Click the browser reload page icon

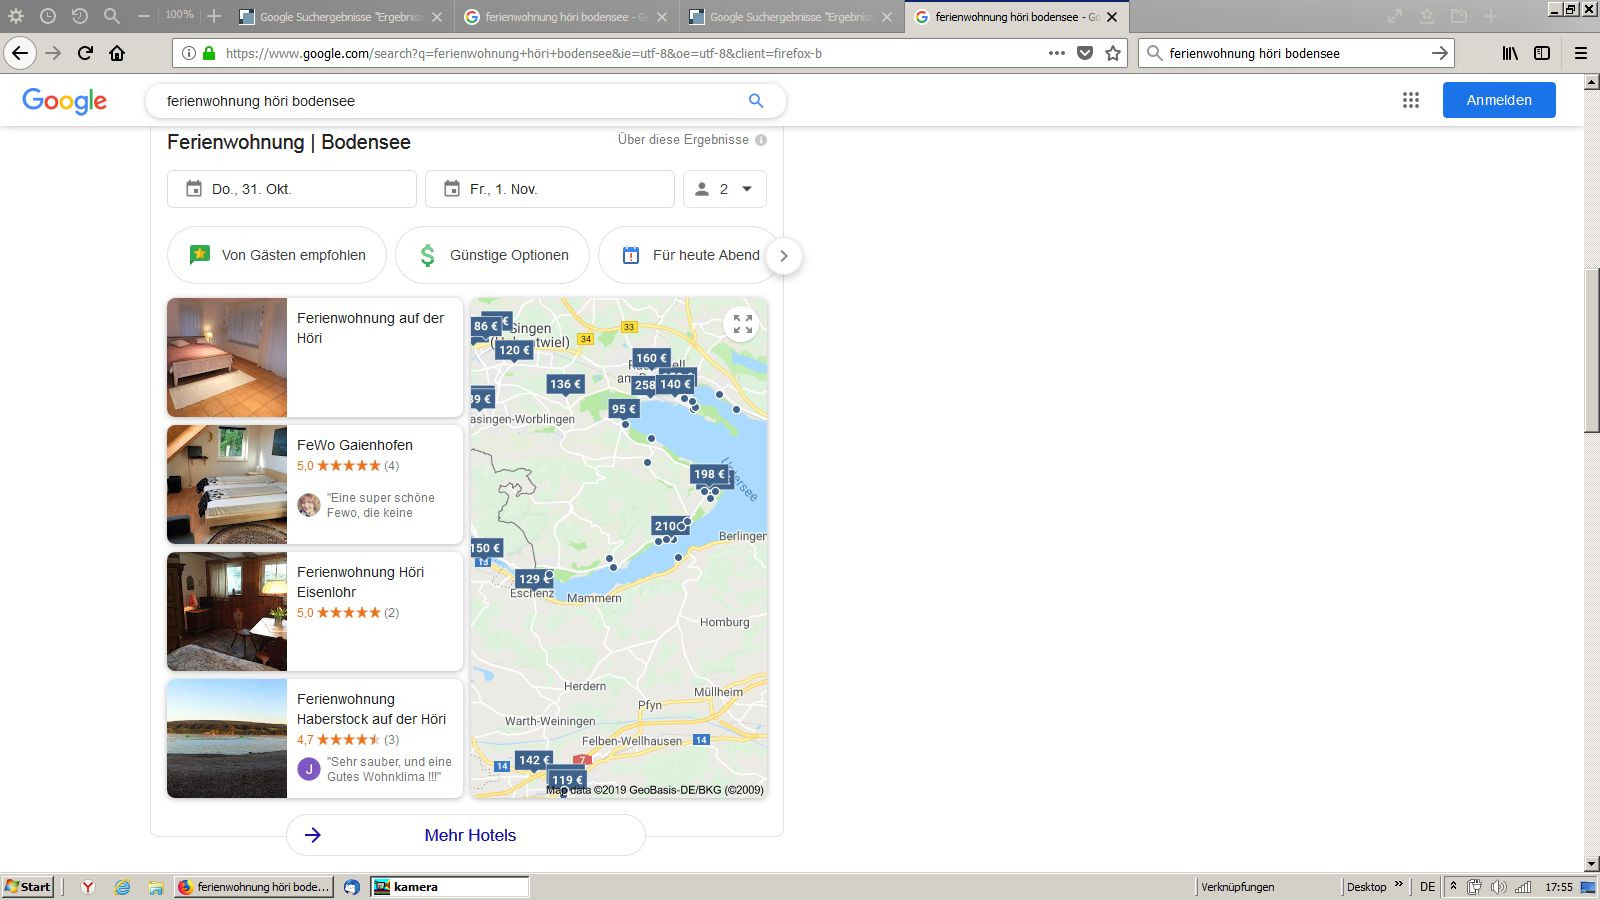point(85,53)
